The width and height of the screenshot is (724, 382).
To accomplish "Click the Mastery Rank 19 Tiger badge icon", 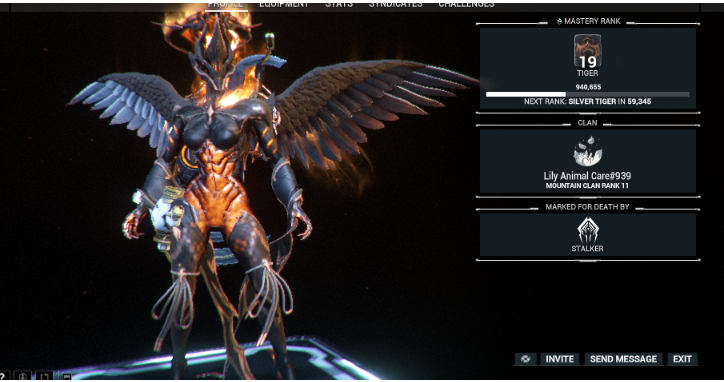I will point(587,51).
